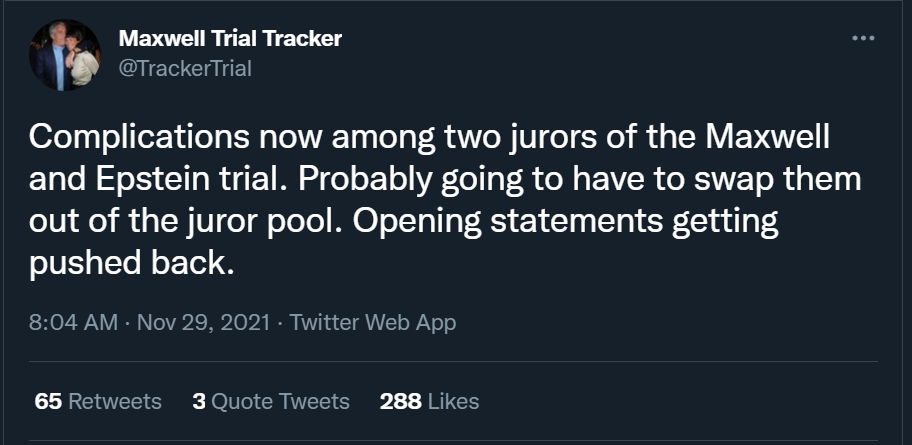Show the 3 Quote Tweets
The width and height of the screenshot is (912, 445).
(271, 401)
